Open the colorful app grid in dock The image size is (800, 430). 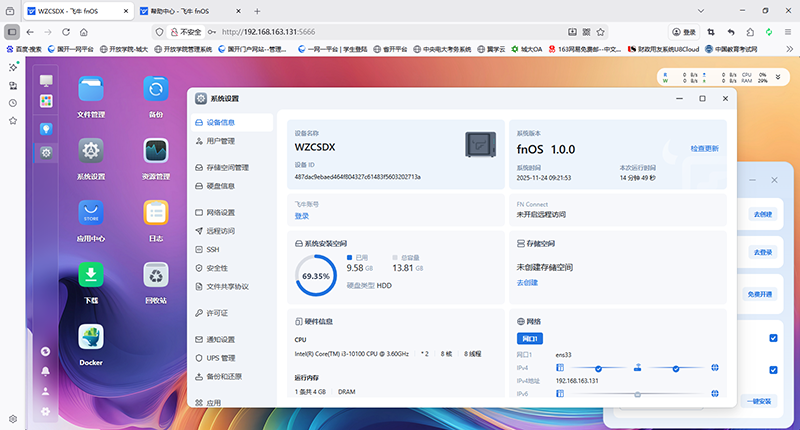pyautogui.click(x=46, y=101)
